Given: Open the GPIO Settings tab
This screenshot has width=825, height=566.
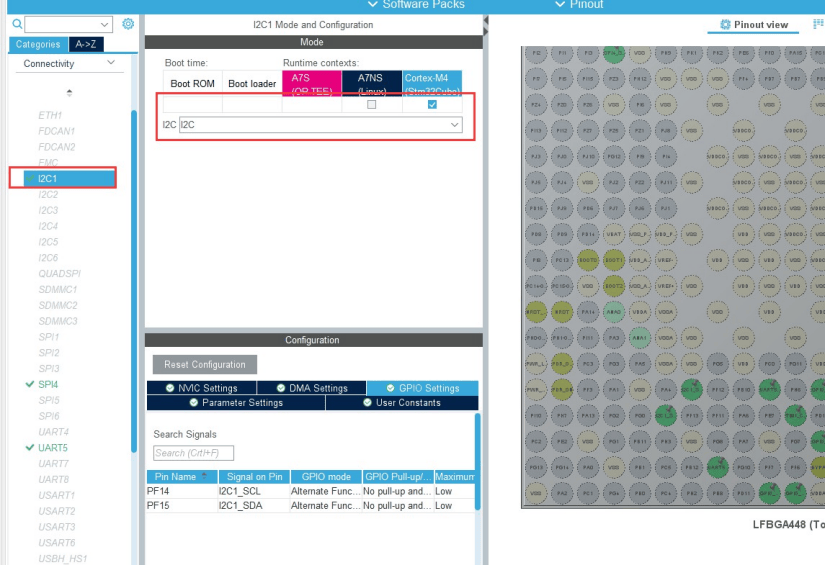Looking at the screenshot, I should [422, 388].
